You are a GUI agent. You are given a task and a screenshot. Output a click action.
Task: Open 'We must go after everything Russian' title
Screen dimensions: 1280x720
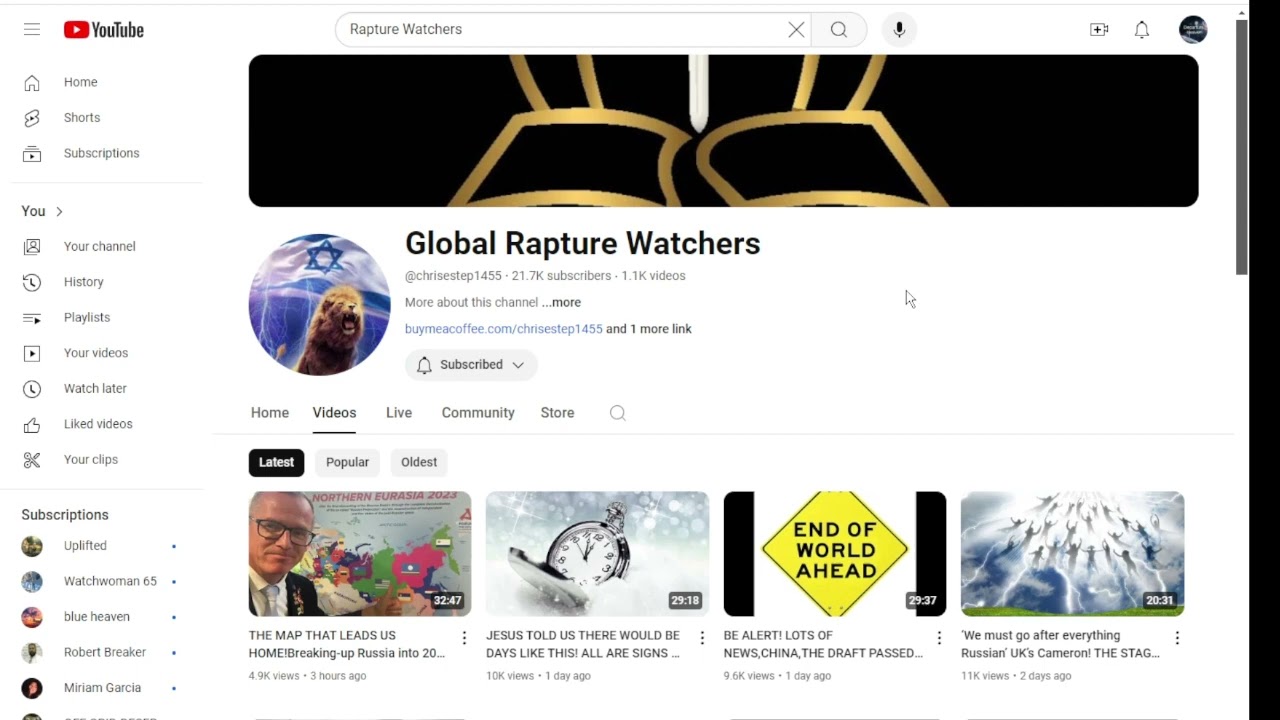coord(1061,644)
